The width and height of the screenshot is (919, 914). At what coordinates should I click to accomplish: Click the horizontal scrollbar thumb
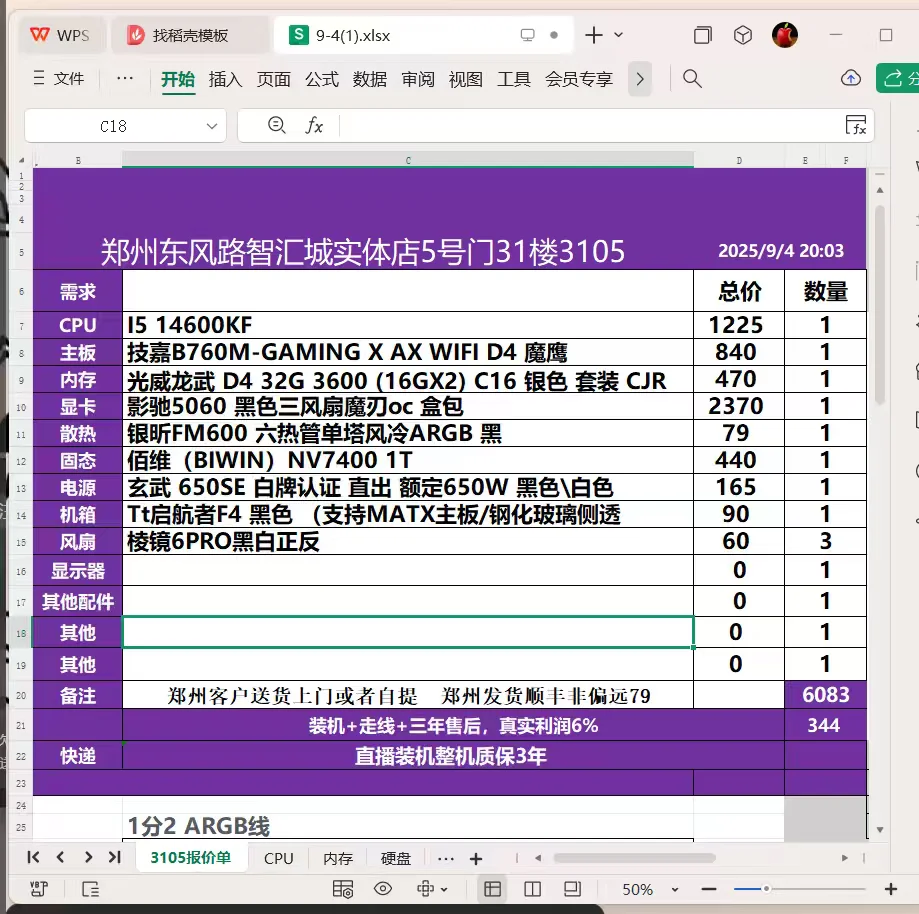pyautogui.click(x=634, y=858)
